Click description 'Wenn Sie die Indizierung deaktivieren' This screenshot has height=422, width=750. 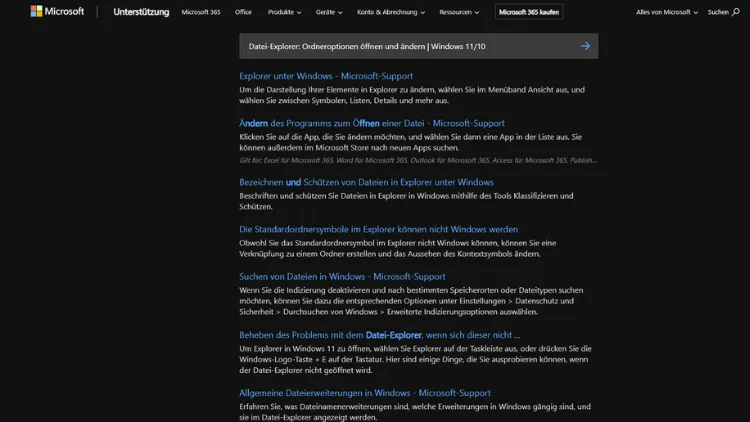pyautogui.click(x=411, y=301)
